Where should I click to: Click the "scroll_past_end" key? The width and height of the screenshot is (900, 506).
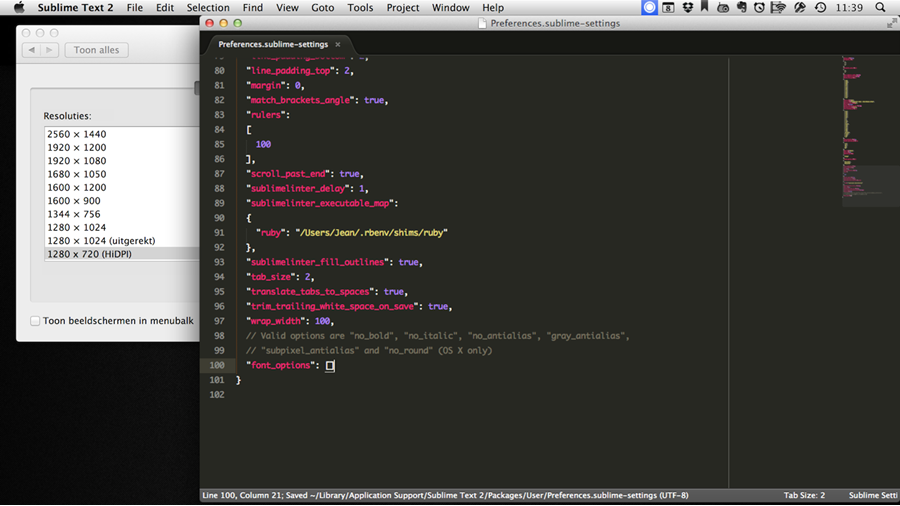click(288, 174)
